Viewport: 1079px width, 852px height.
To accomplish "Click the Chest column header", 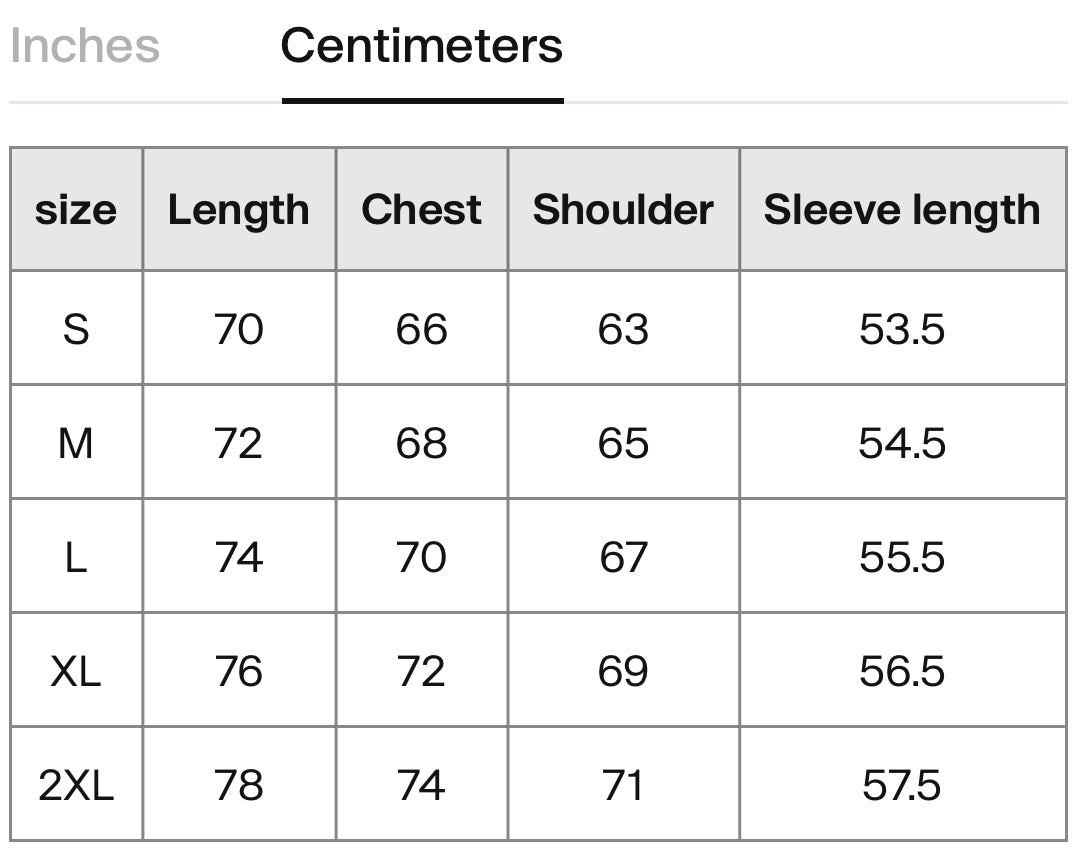I will click(421, 209).
